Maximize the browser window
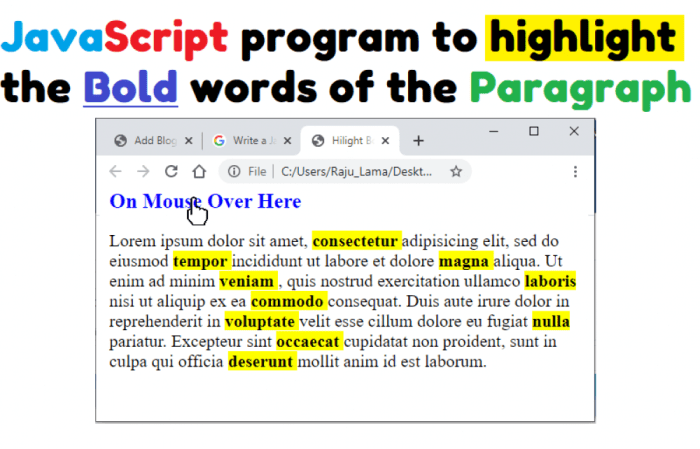The width and height of the screenshot is (700, 449). click(534, 131)
